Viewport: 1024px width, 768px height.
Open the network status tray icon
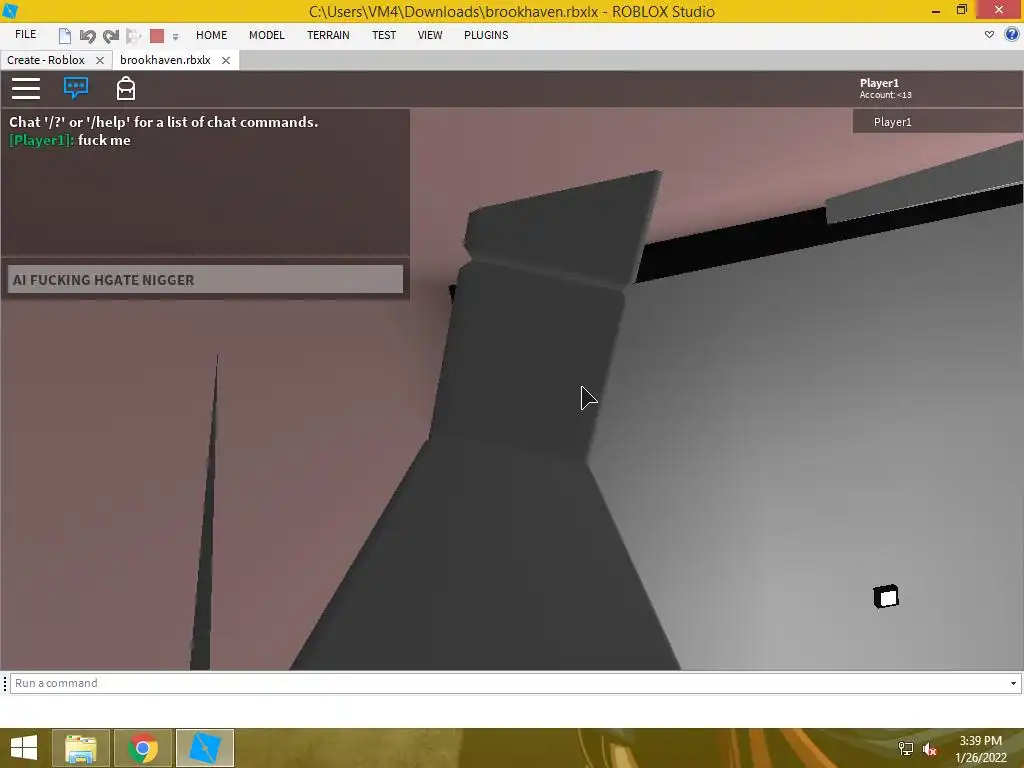[906, 748]
